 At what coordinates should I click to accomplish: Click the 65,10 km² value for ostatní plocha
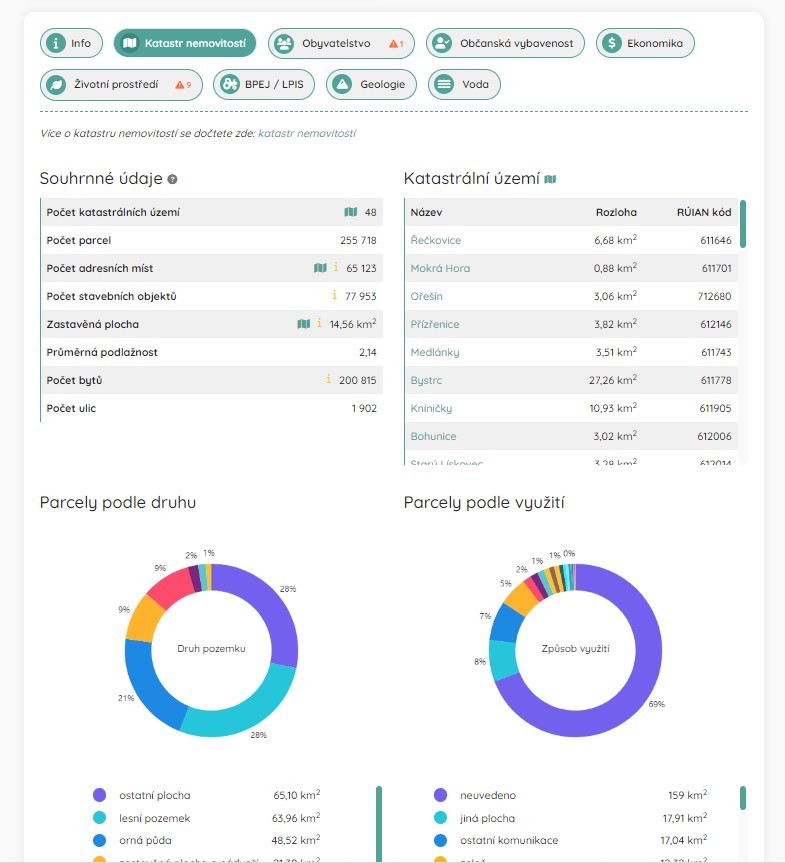pos(297,795)
